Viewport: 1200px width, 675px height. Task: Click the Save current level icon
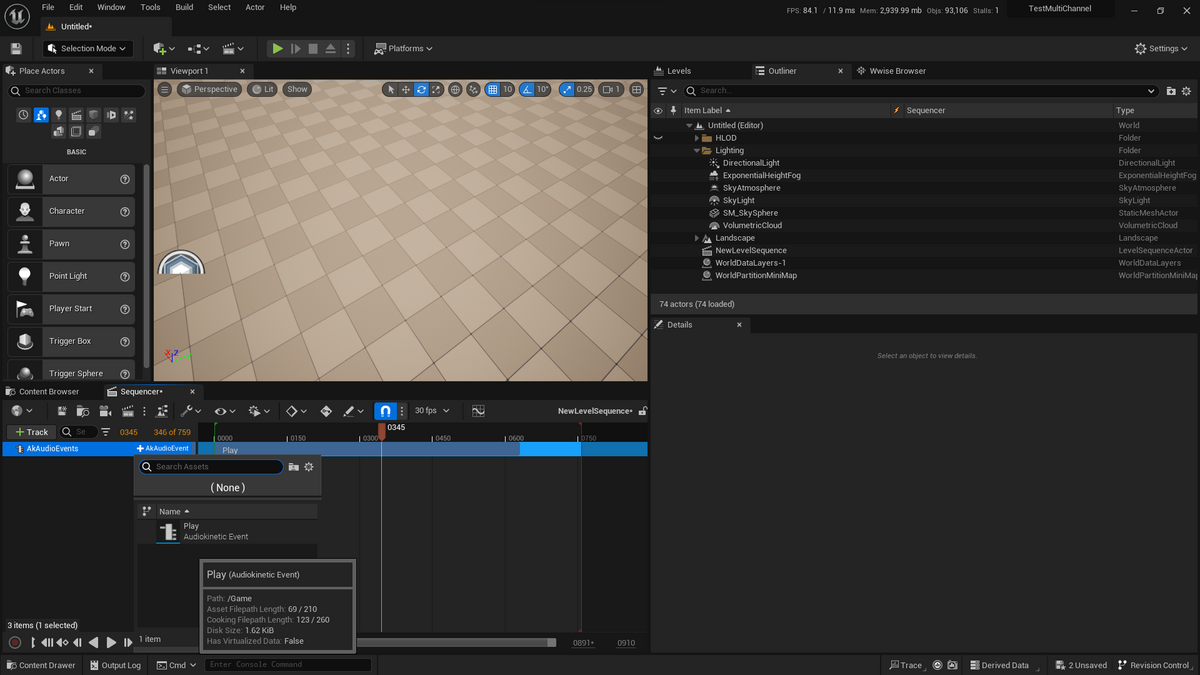(x=16, y=48)
